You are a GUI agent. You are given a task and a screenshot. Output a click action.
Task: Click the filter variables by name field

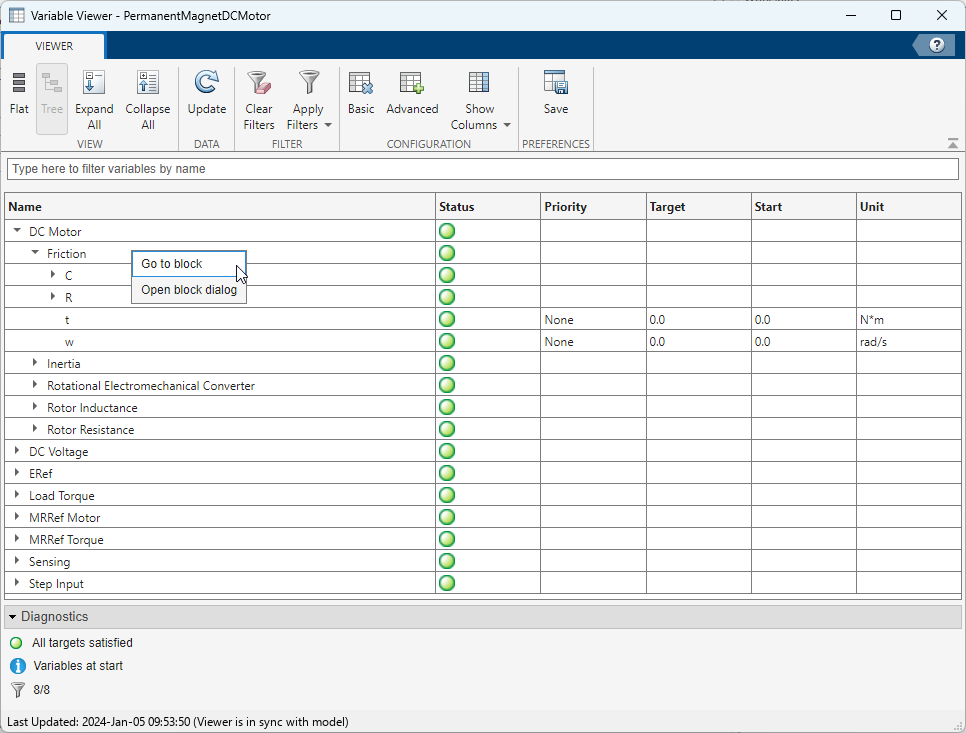482,169
